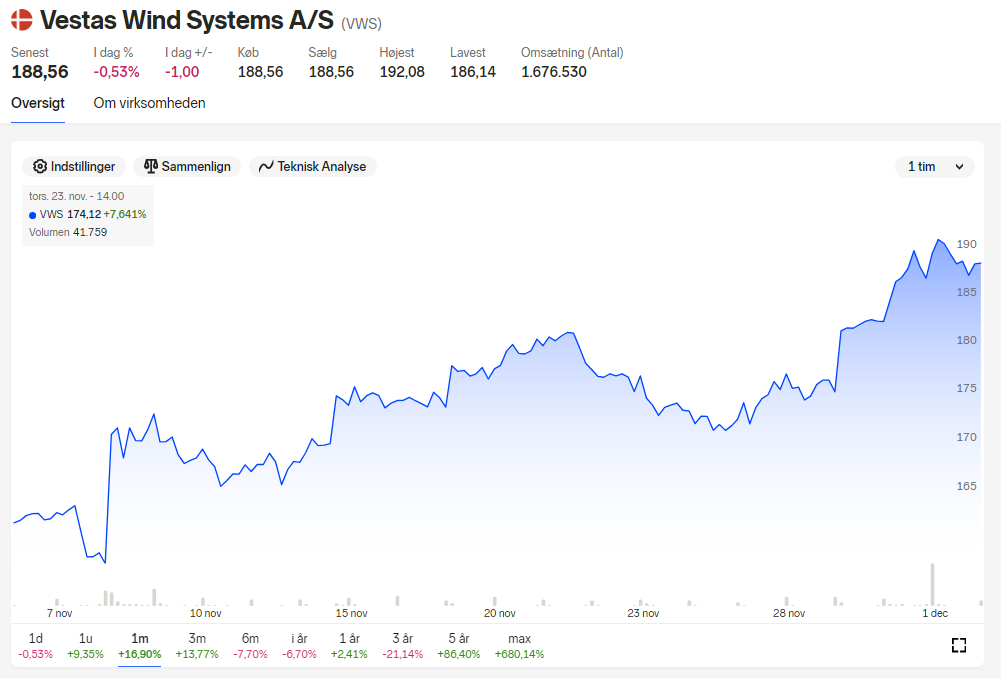
Task: Select the 1d time range
Action: pyautogui.click(x=36, y=645)
